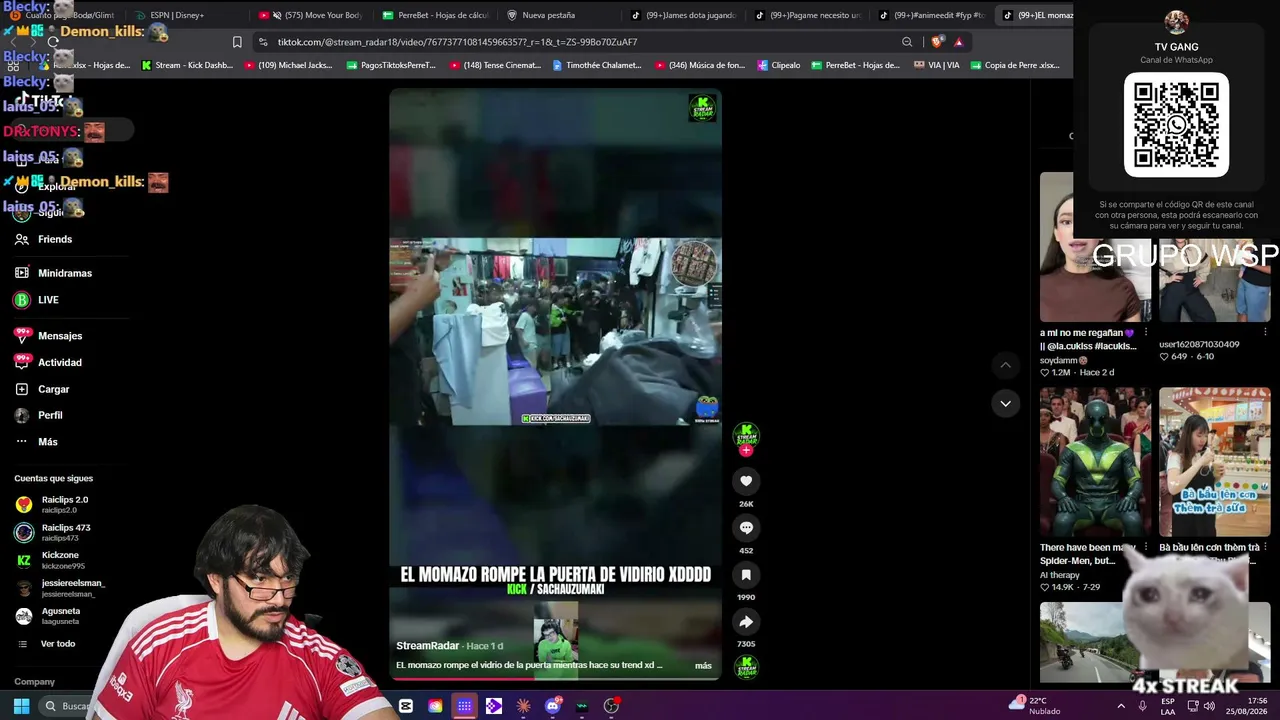Open the Kickzone followed account
The height and width of the screenshot is (720, 1280).
(50, 561)
